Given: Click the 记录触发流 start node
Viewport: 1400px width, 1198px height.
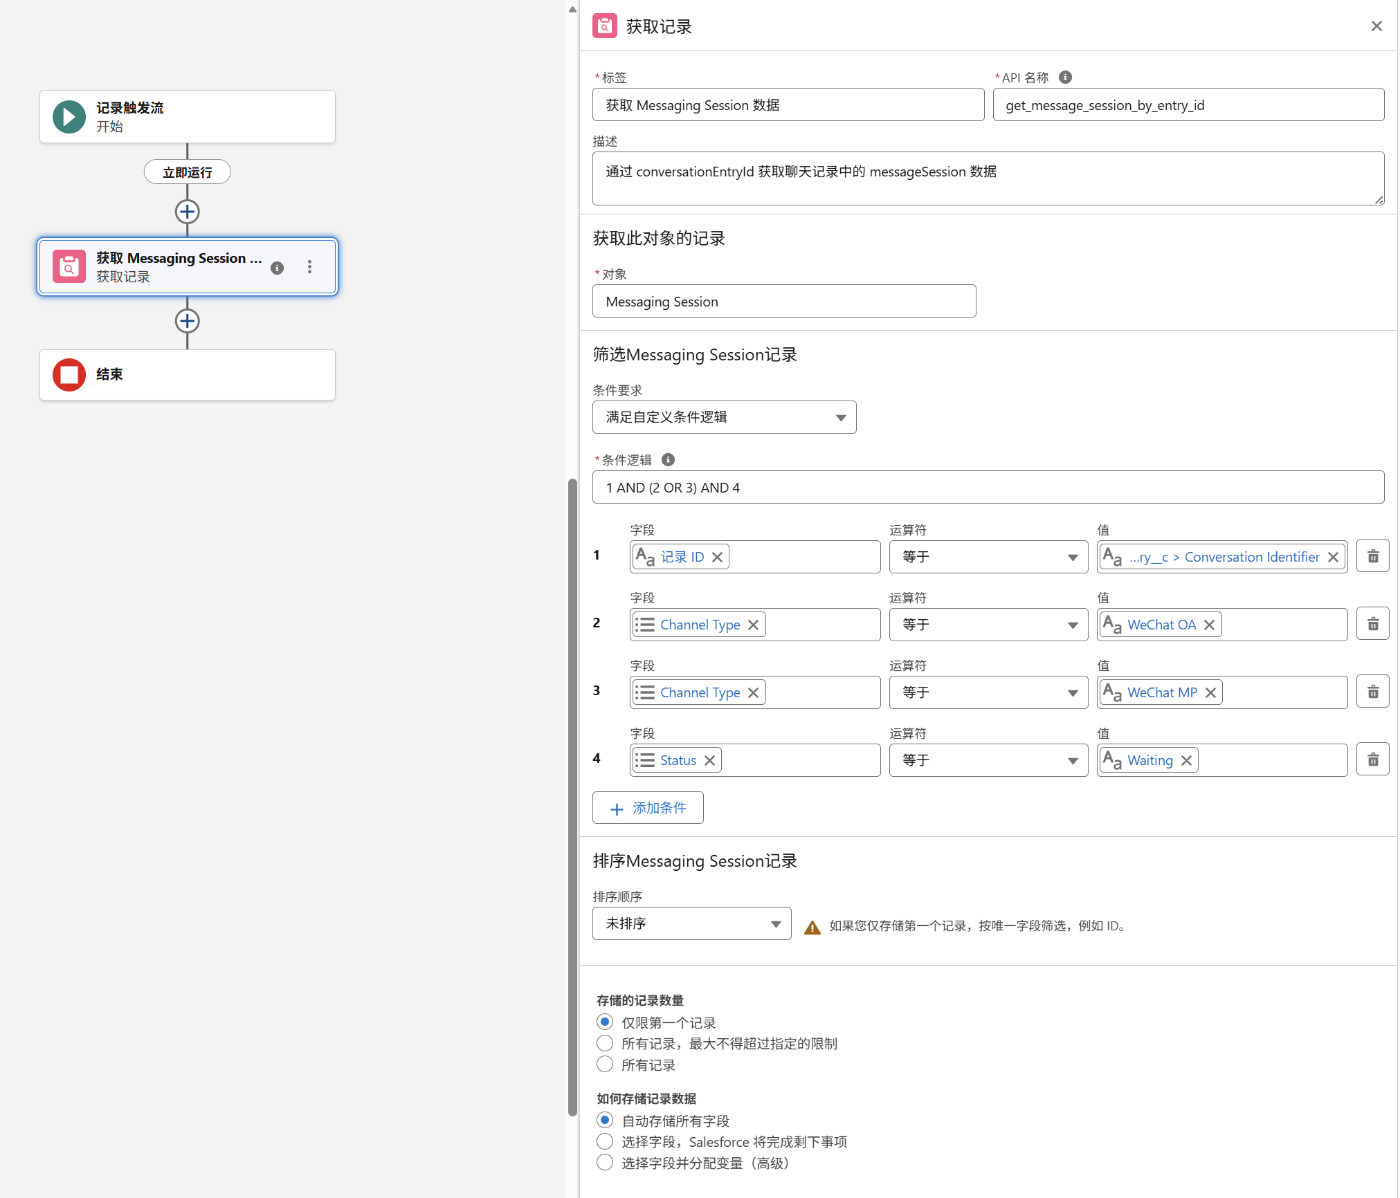Looking at the screenshot, I should [187, 117].
